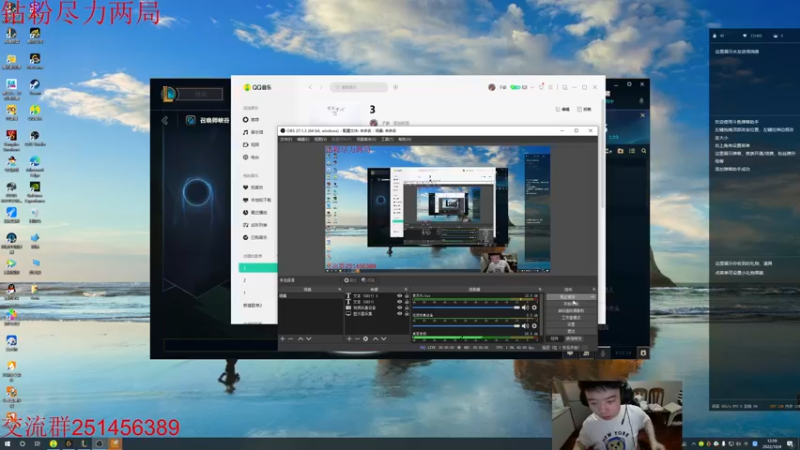The height and width of the screenshot is (450, 800).
Task: Open the Steam desktop shortcut
Action: click(35, 87)
